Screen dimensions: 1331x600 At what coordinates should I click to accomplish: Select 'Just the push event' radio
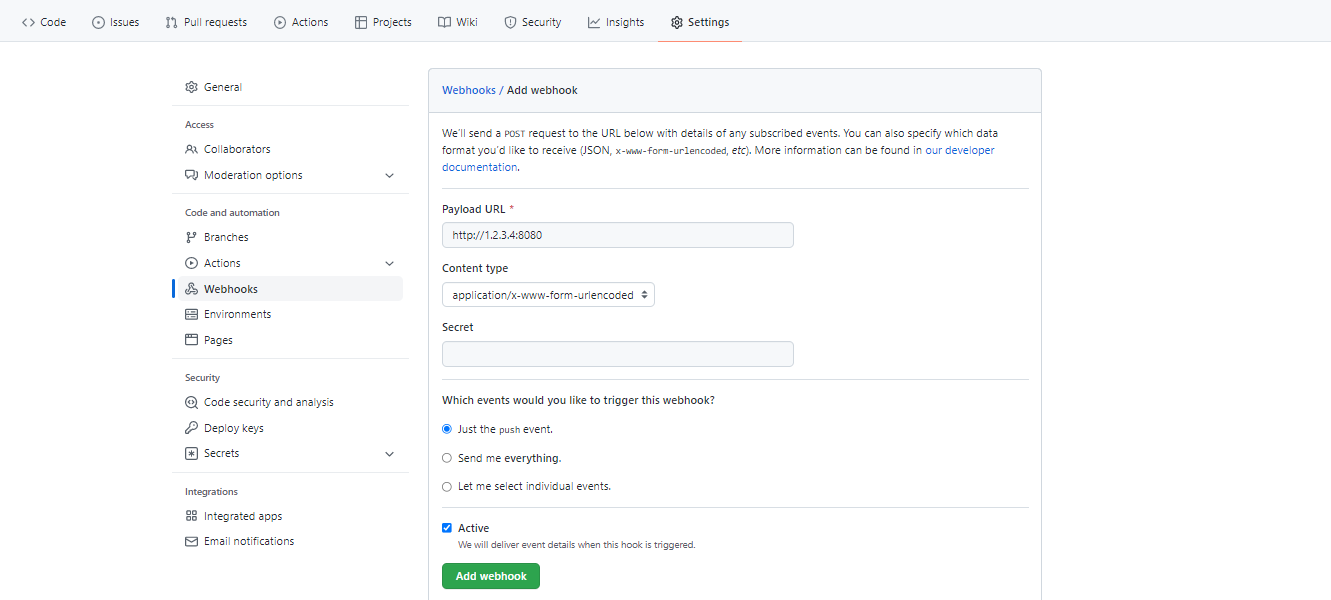click(447, 429)
